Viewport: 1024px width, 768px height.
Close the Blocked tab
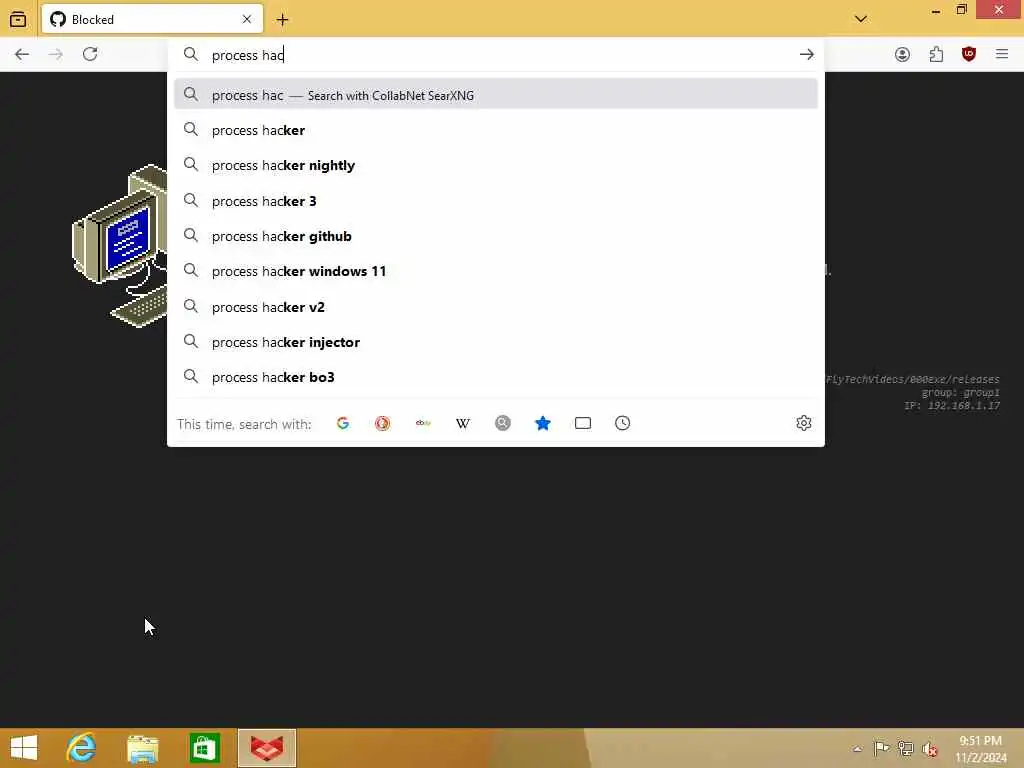[247, 20]
